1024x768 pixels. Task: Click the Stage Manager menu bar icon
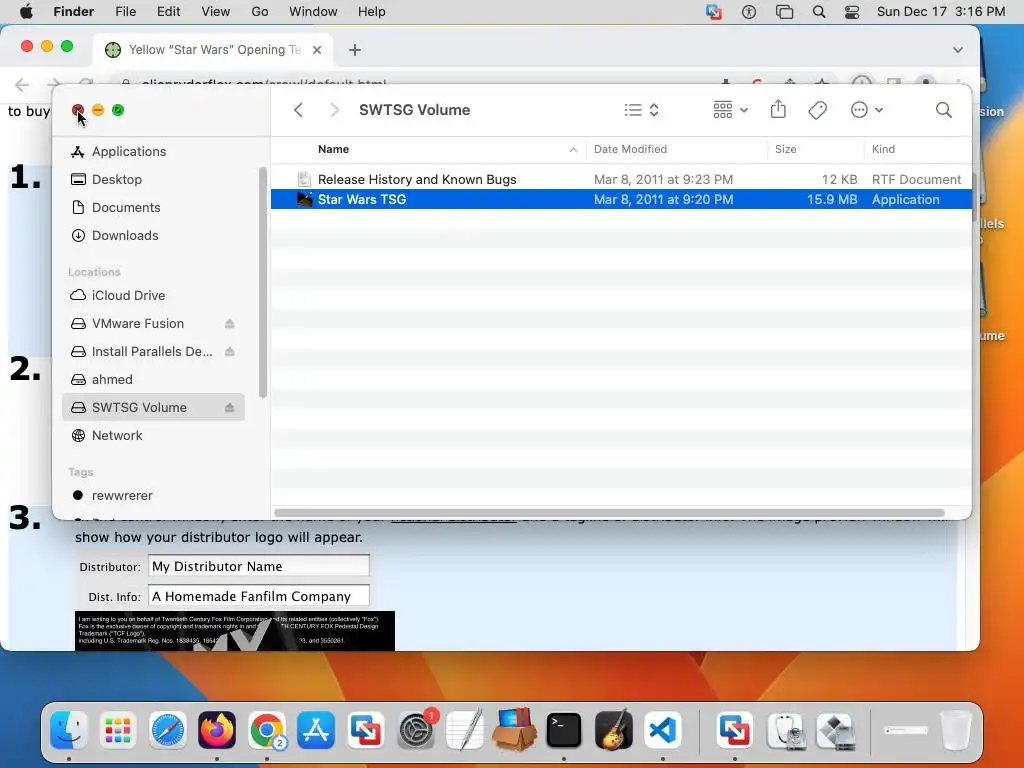tap(784, 12)
